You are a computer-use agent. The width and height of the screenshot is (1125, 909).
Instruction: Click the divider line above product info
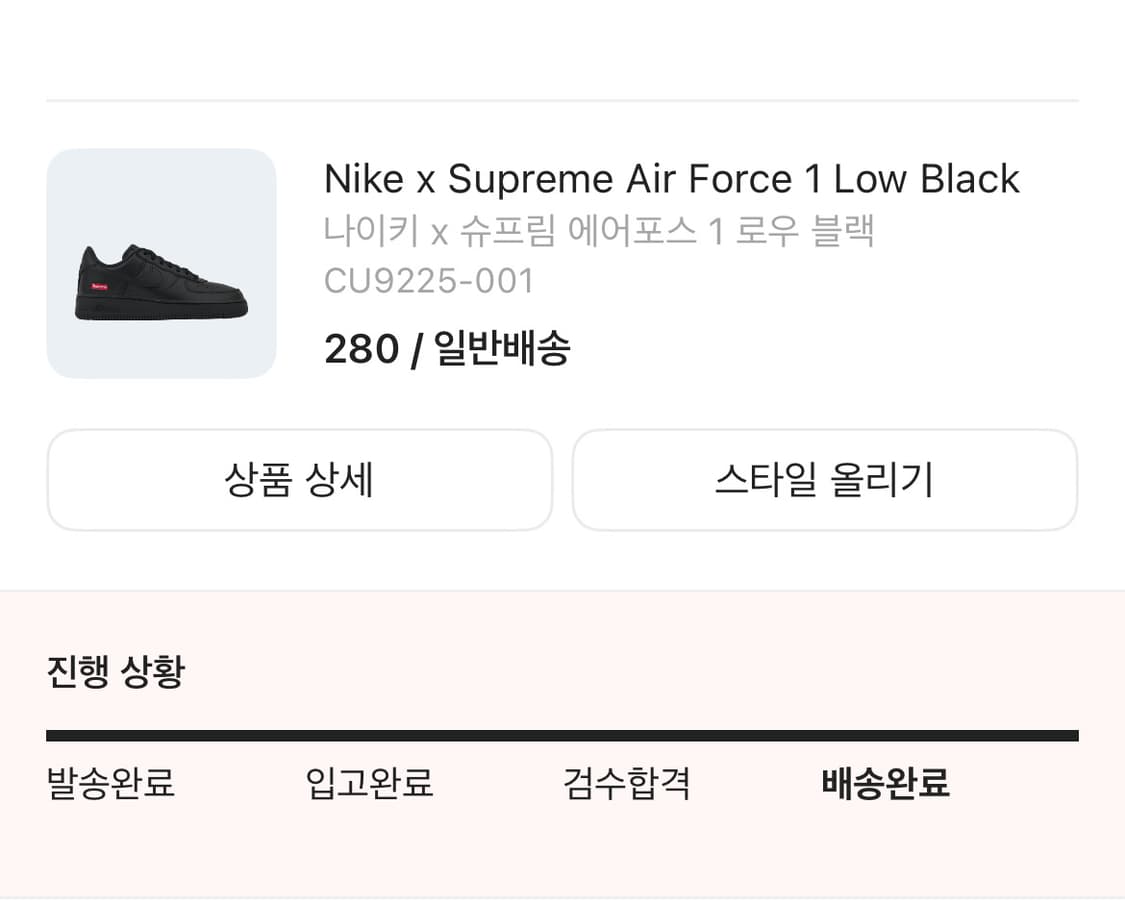562,101
